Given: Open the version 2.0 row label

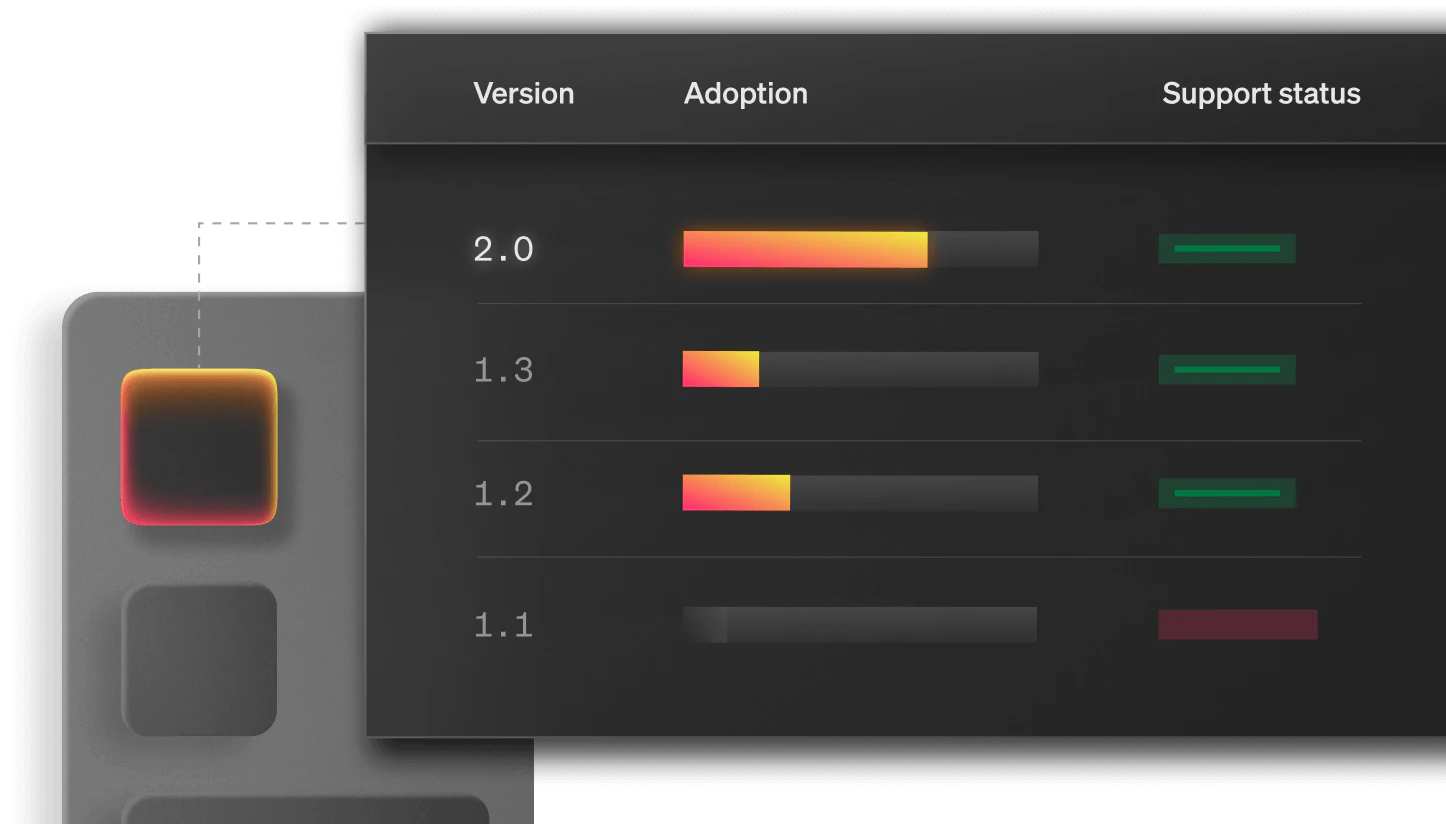Looking at the screenshot, I should coord(503,249).
